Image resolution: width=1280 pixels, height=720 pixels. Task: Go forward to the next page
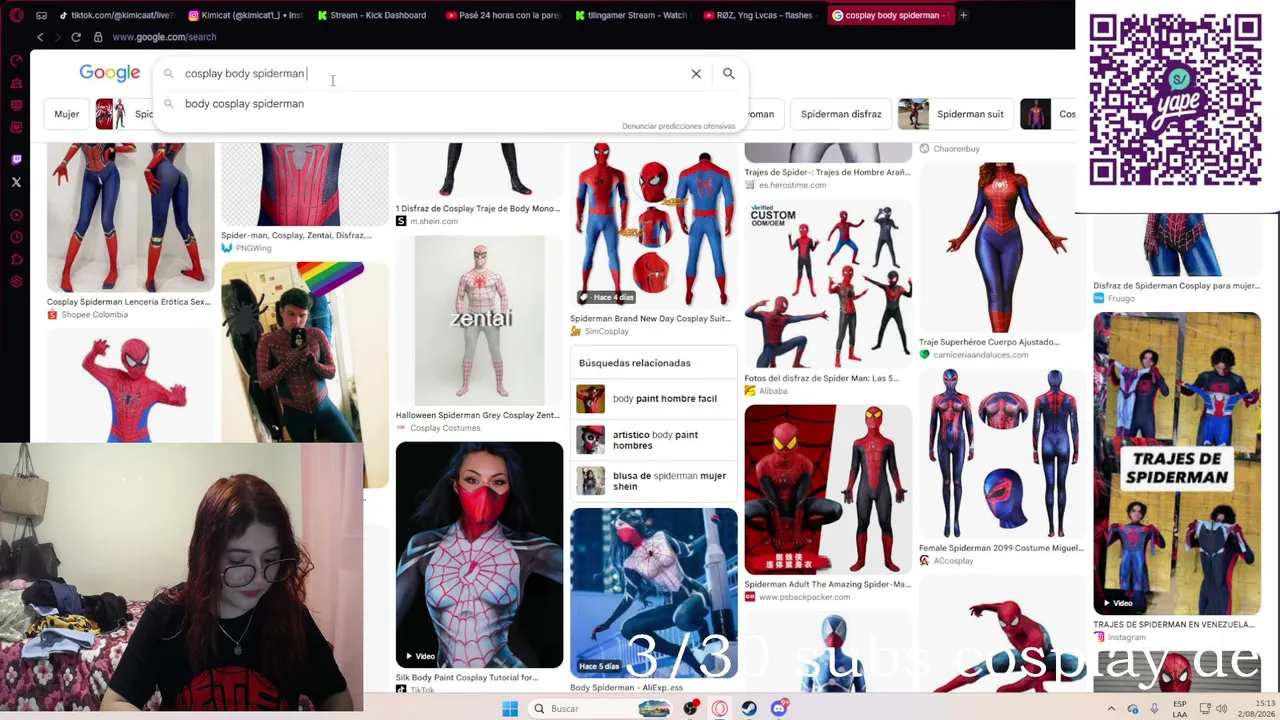[x=58, y=37]
